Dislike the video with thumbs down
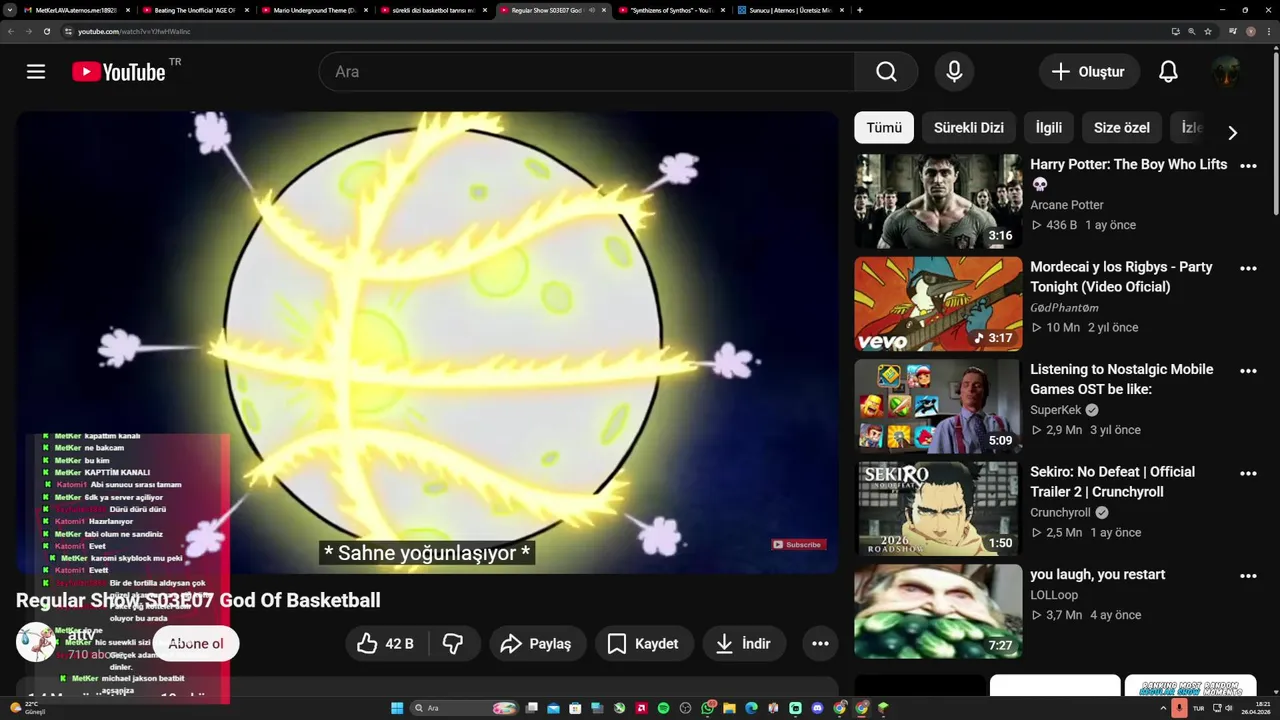The image size is (1280, 720). [453, 644]
